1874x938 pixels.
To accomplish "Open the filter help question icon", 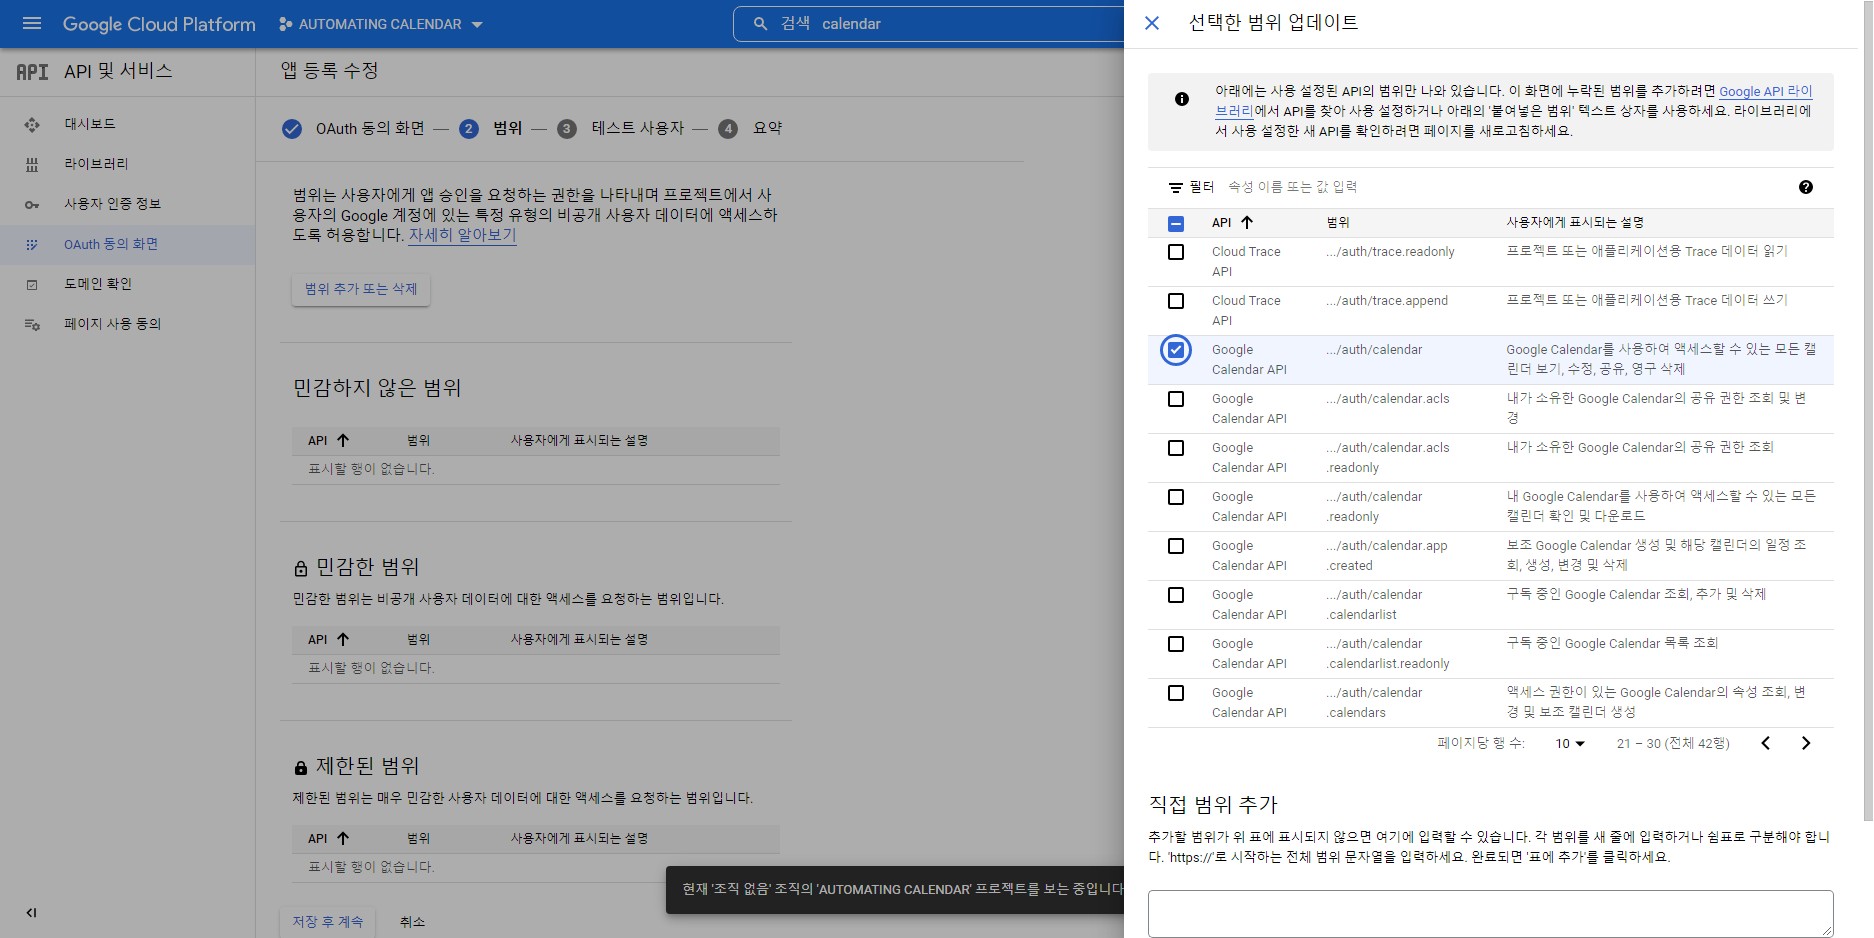I will [1806, 187].
